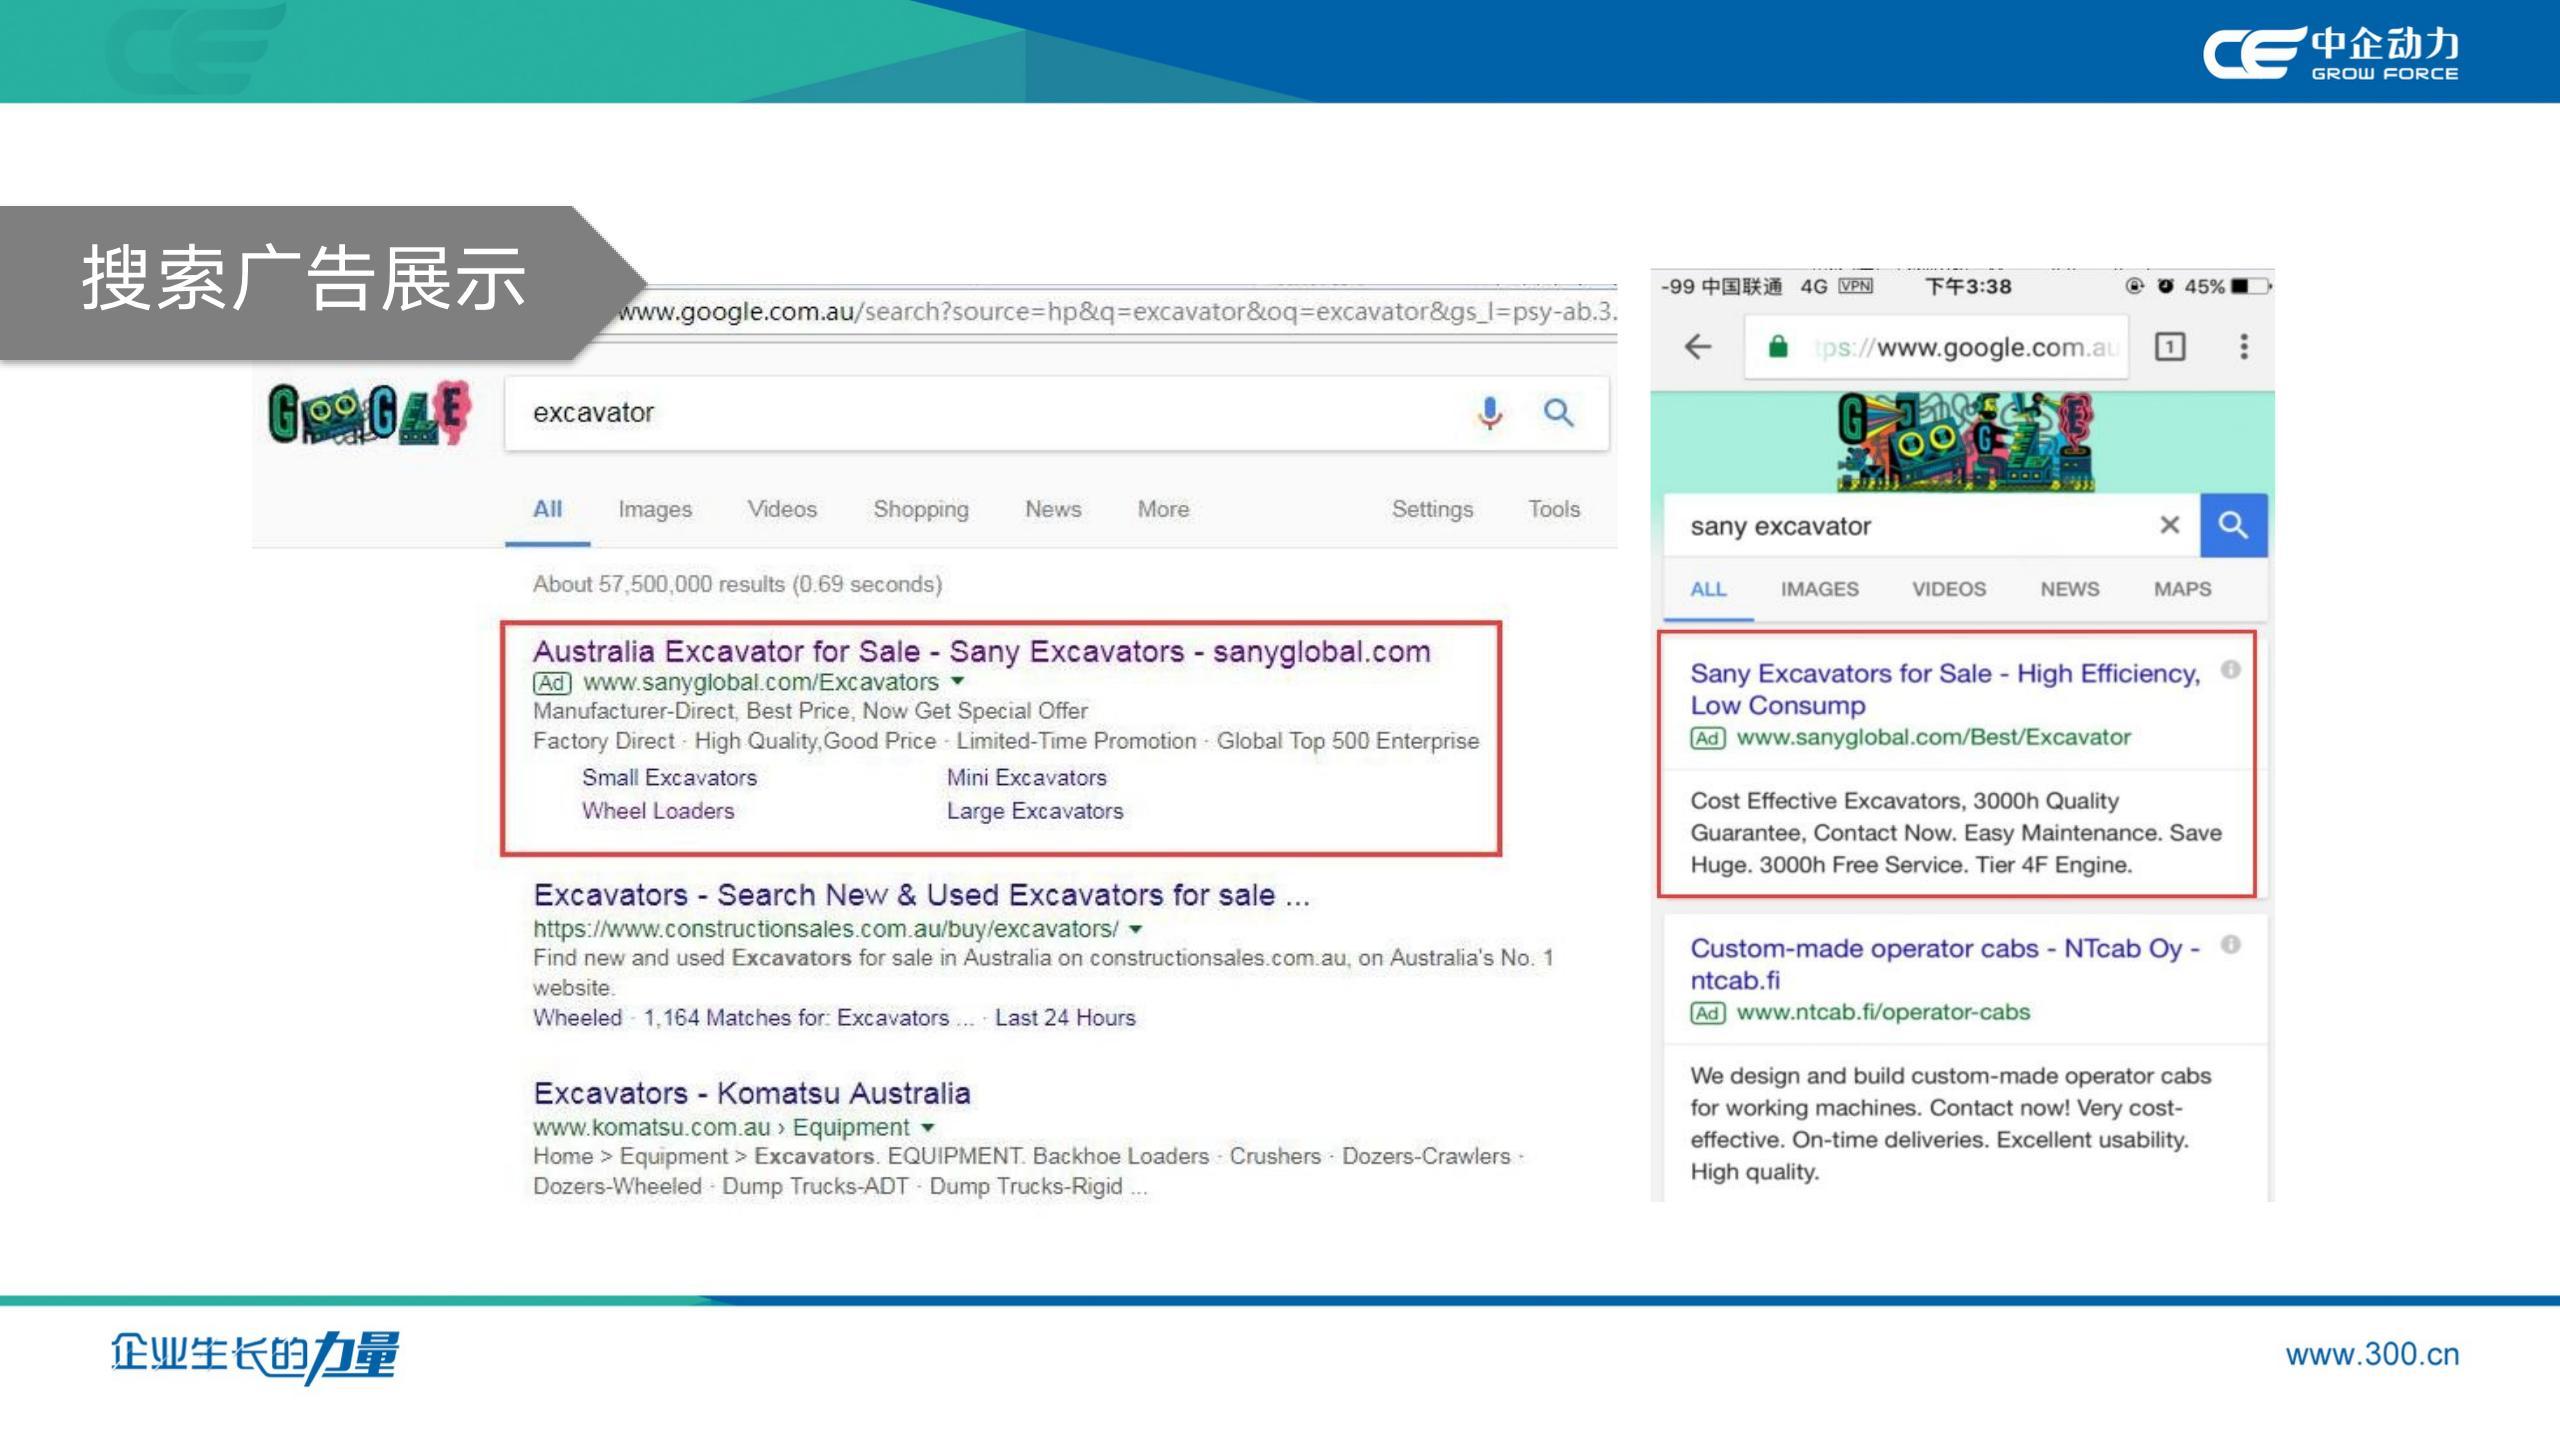Click info icon on NTcab ad
Viewport: 2560px width, 1440px height.
click(2231, 945)
